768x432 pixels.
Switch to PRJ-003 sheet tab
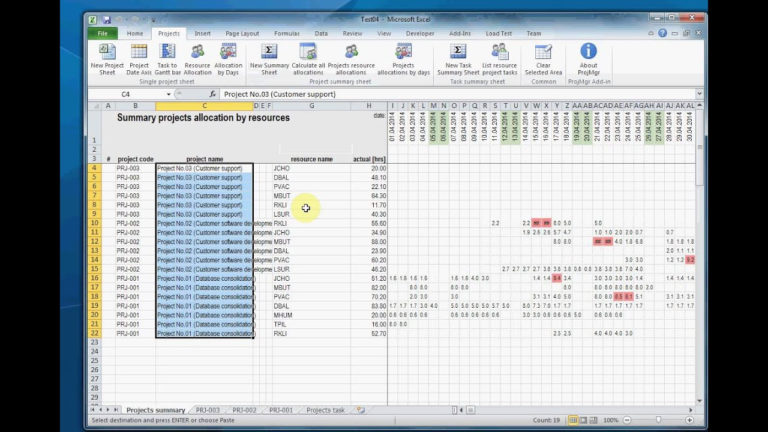point(207,410)
